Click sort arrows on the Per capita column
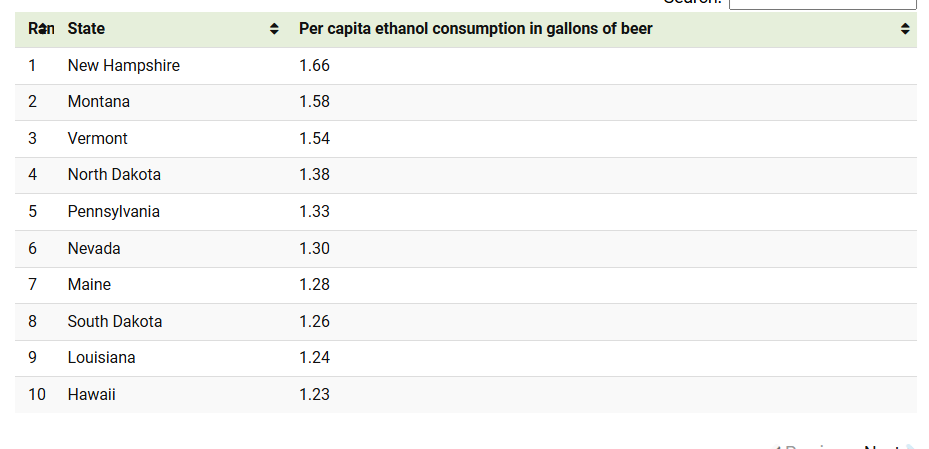Screen dimensions: 929x449 click(905, 30)
